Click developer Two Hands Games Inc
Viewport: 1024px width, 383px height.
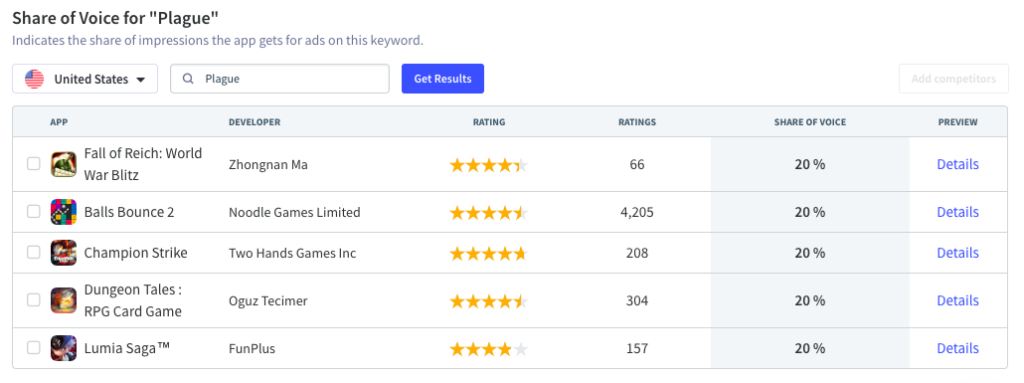coord(293,253)
